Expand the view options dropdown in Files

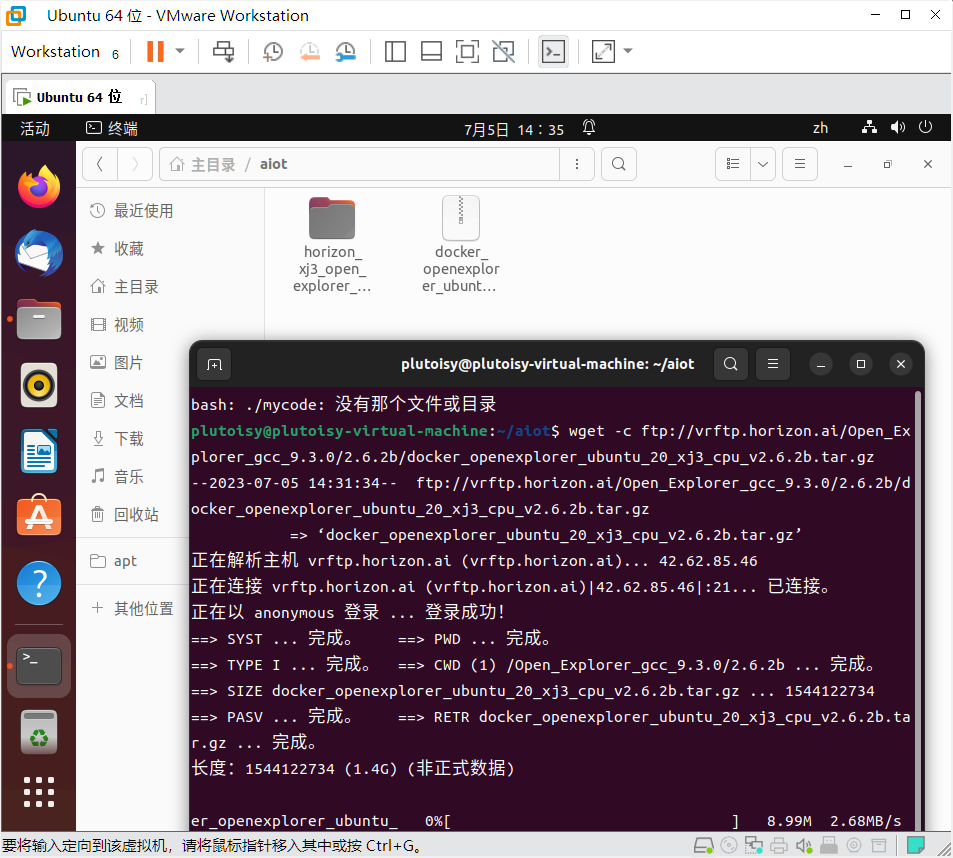click(763, 164)
